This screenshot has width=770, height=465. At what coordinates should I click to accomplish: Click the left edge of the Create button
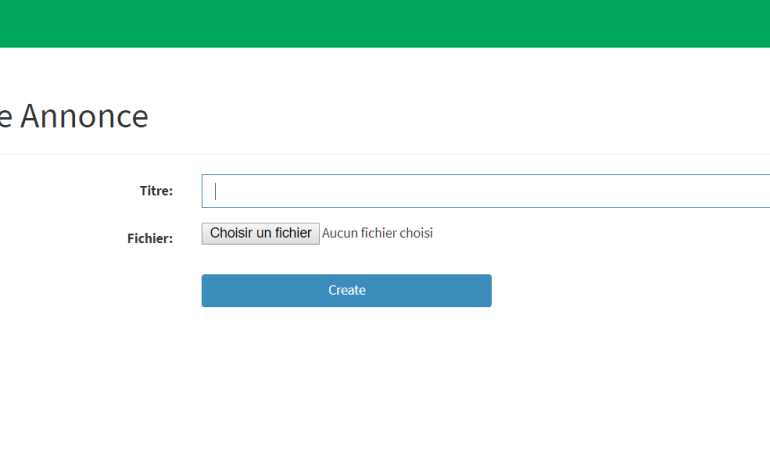pos(210,290)
